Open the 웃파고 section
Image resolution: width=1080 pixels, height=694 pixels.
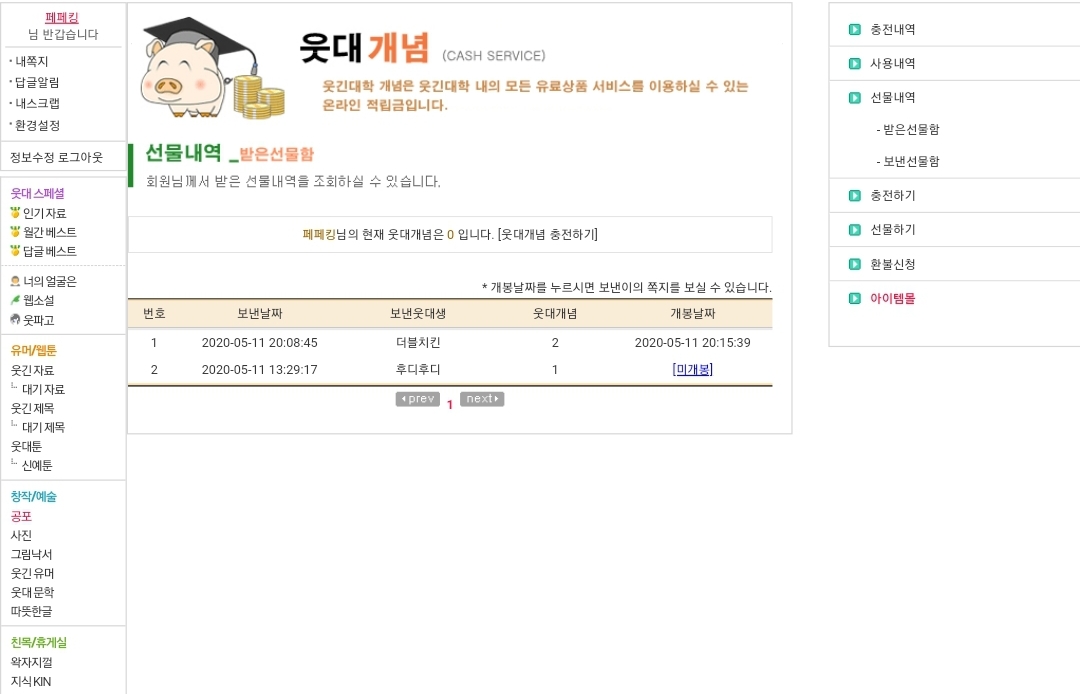click(x=39, y=320)
